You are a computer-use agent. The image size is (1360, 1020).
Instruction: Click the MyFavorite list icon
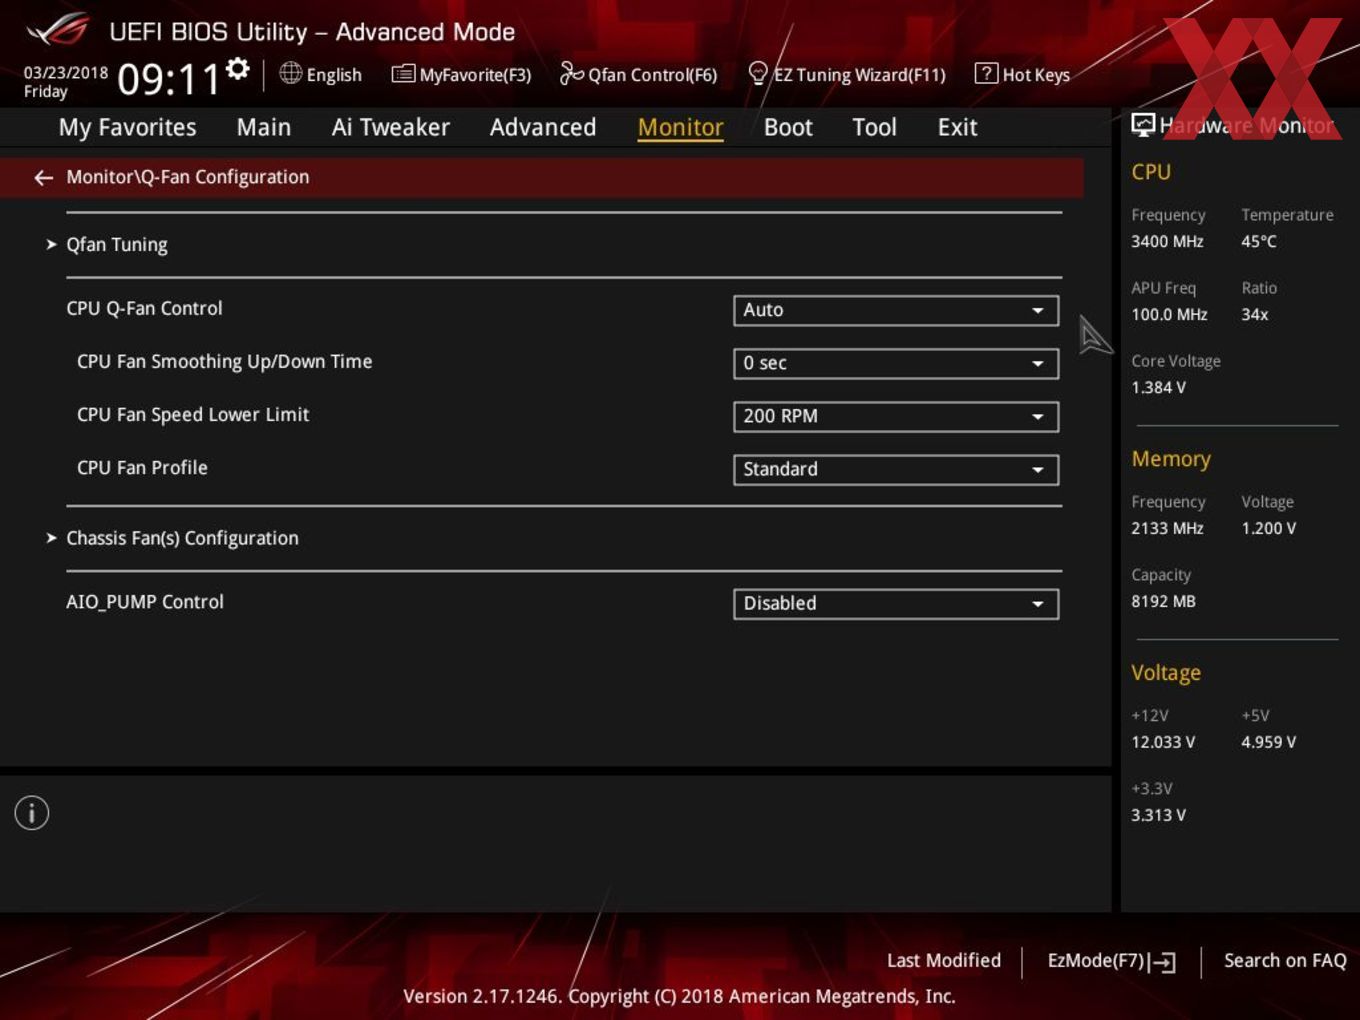pos(403,74)
